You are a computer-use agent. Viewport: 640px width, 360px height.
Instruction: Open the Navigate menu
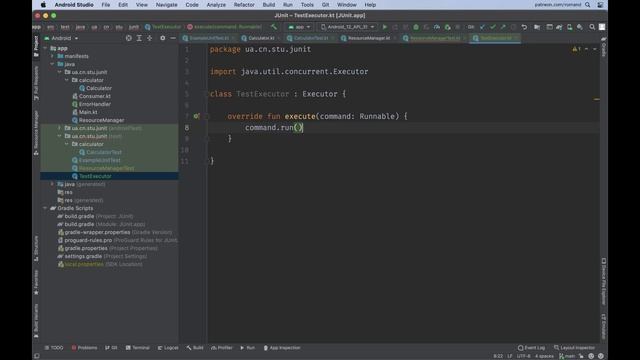point(167,5)
